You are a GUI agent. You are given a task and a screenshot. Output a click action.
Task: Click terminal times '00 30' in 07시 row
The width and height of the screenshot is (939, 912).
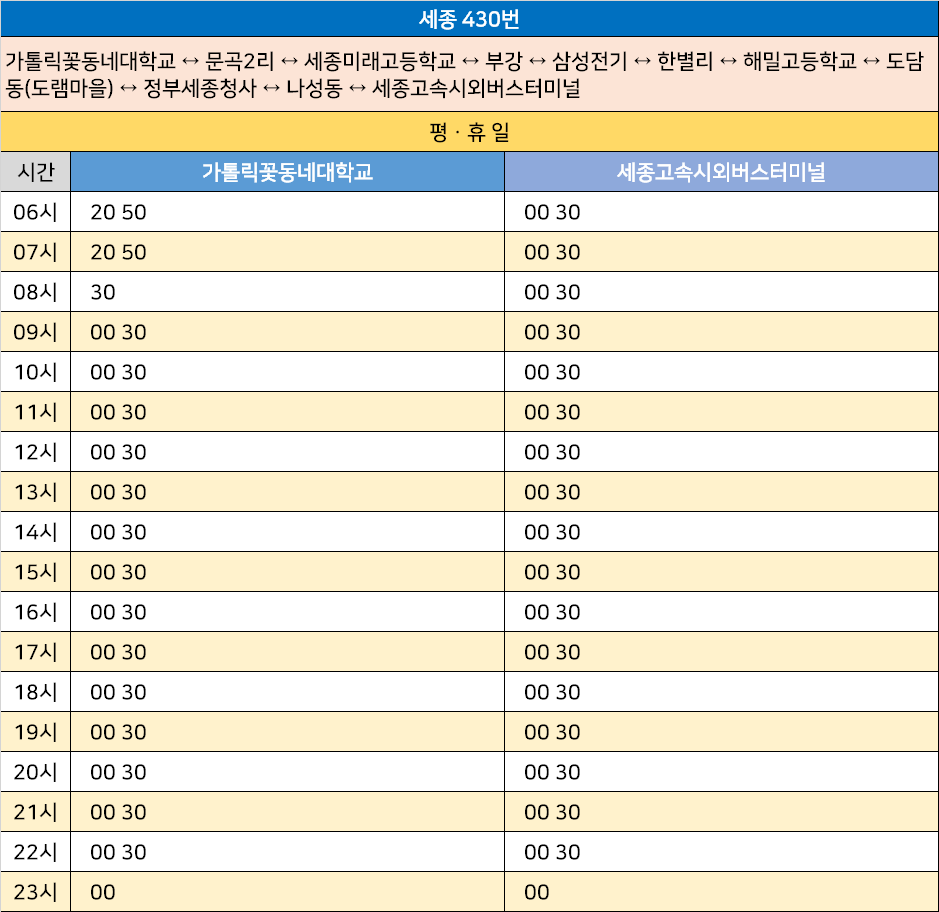552,252
